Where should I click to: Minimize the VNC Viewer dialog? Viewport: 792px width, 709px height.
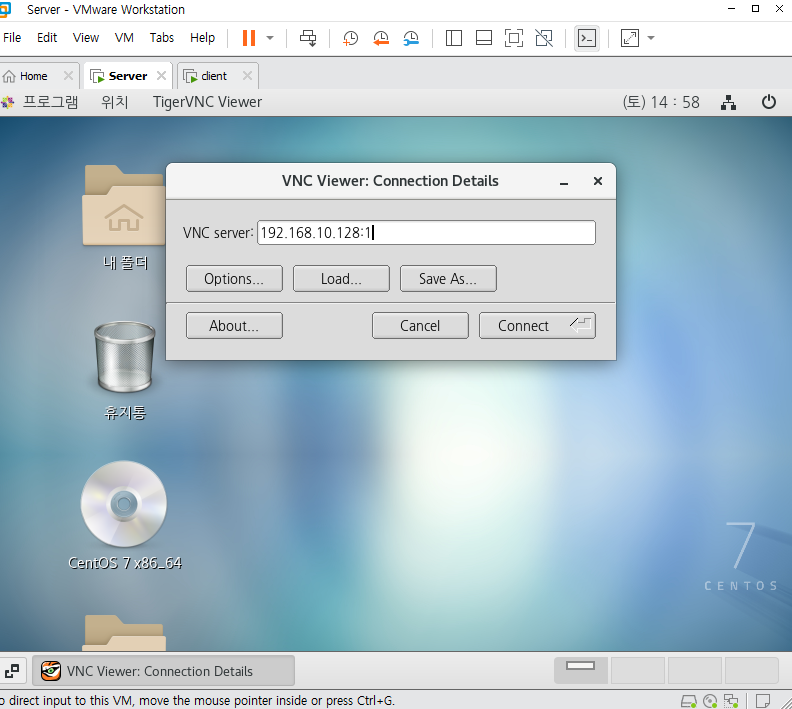(564, 181)
